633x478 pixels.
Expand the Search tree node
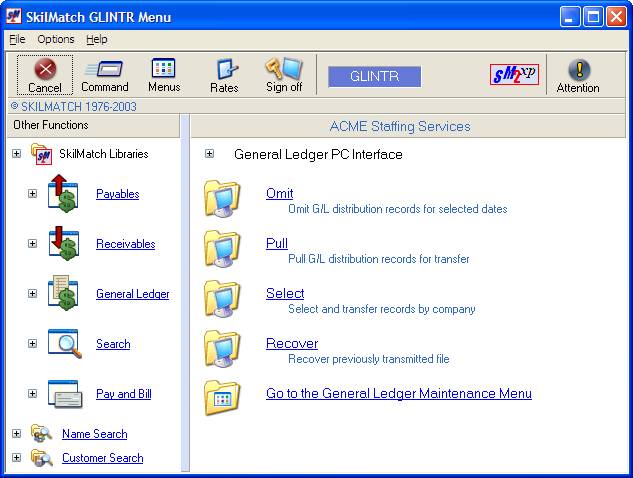(32, 344)
